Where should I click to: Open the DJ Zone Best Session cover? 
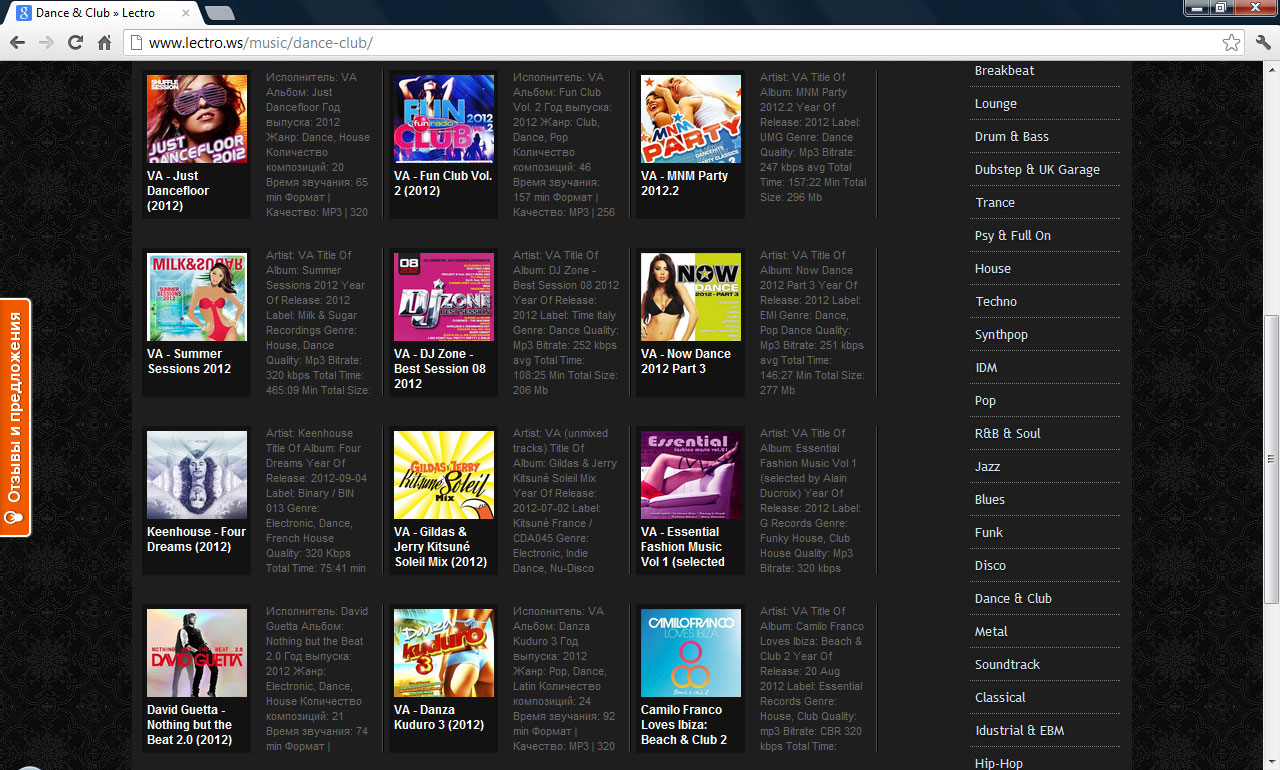tap(444, 297)
